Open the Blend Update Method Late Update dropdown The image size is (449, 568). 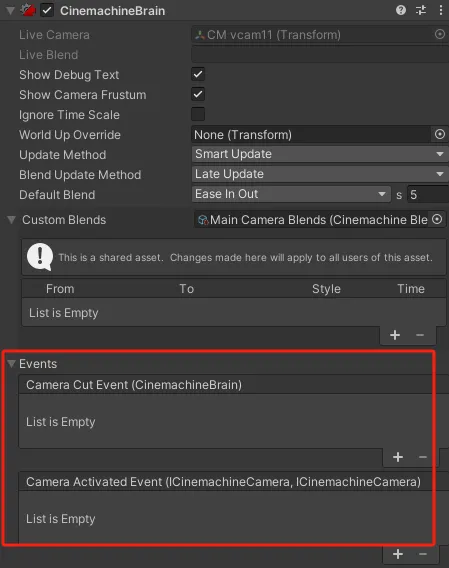coord(320,174)
